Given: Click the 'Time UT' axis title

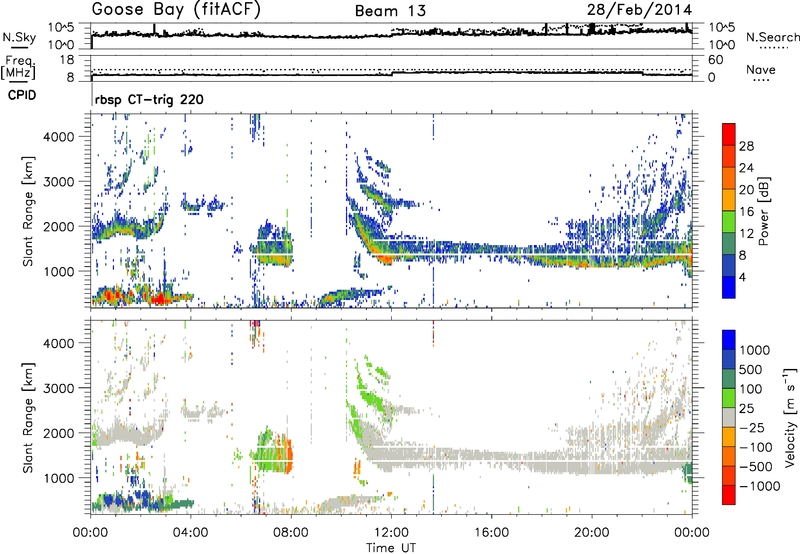Looking at the screenshot, I should tap(391, 548).
